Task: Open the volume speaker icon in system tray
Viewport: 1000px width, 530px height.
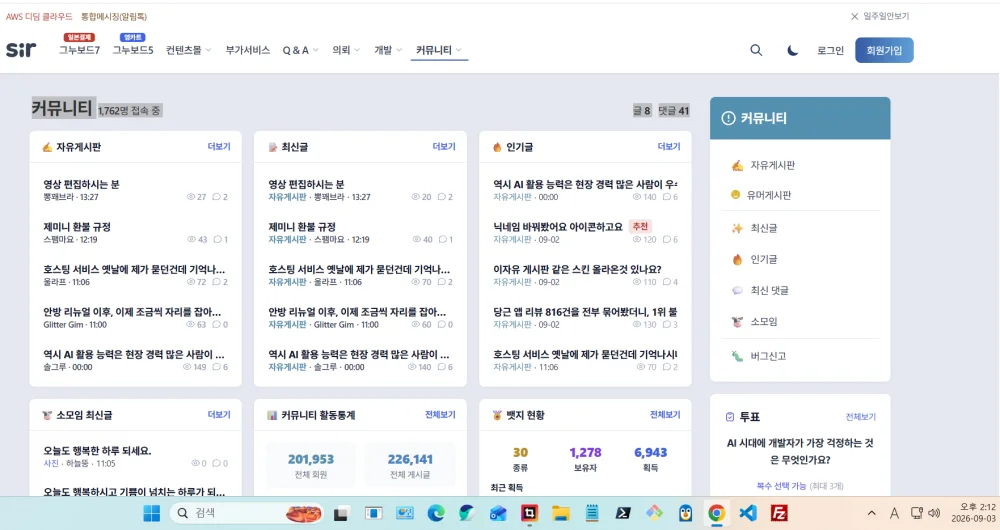Action: [934, 513]
